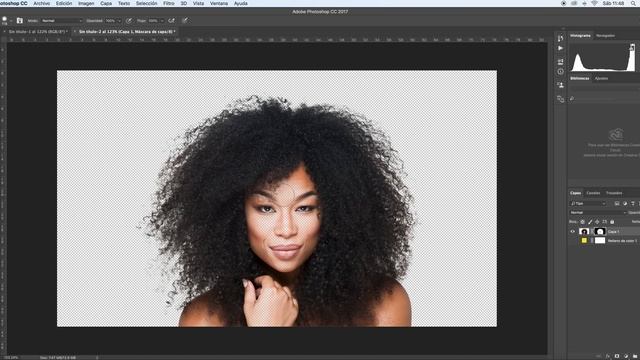
Task: Select the Relleno de color 1 mask thumbnail
Action: click(600, 240)
